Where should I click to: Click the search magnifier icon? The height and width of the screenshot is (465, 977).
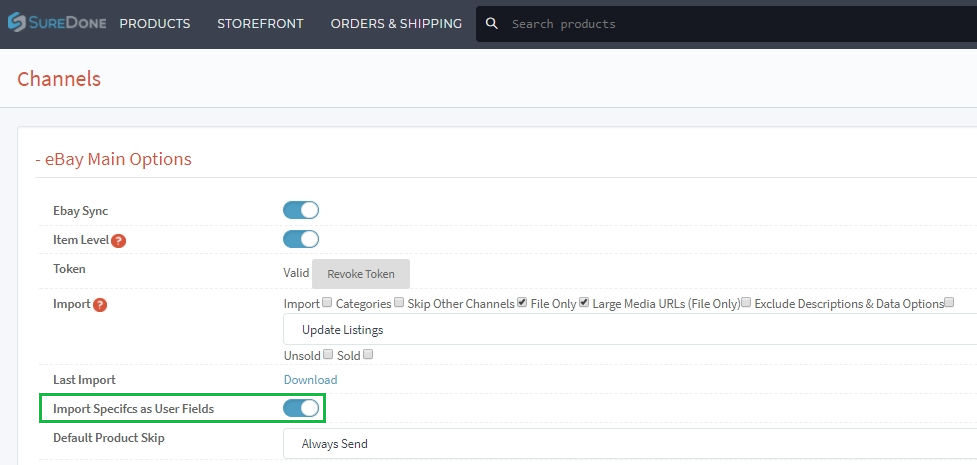(x=492, y=24)
